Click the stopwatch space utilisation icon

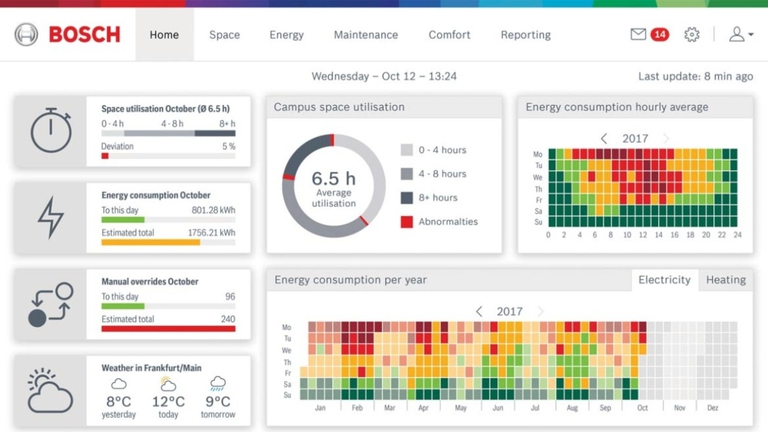point(50,131)
